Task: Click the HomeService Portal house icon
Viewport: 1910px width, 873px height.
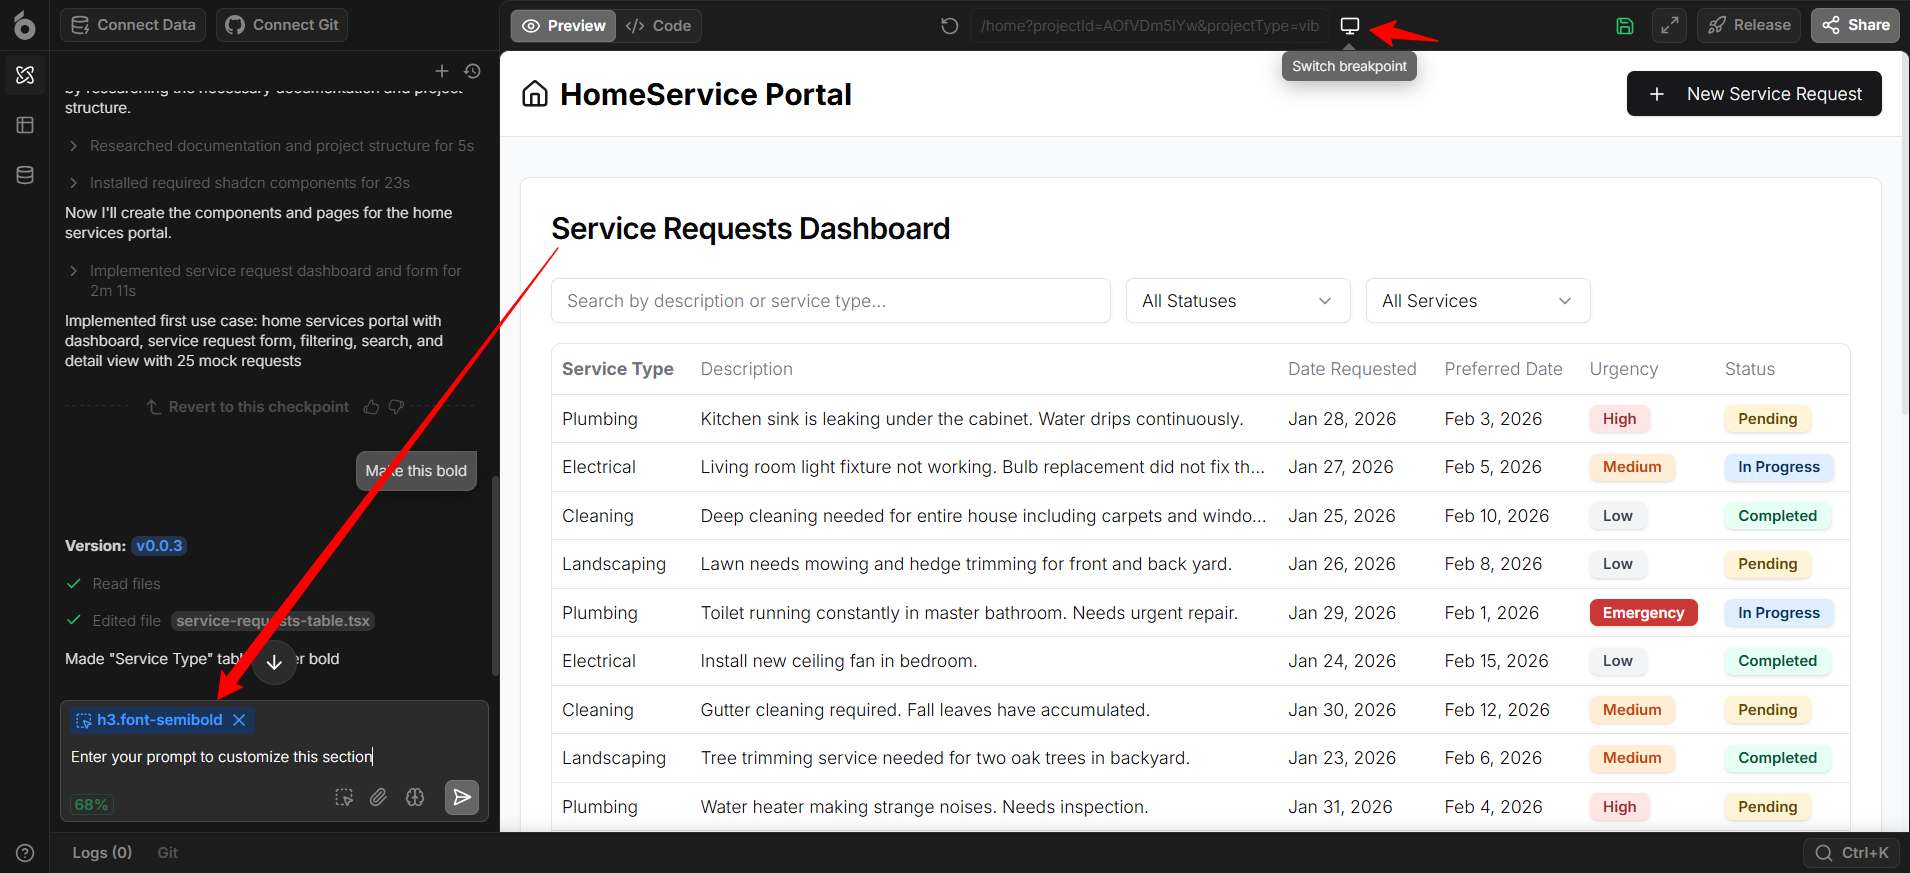Action: tap(535, 94)
